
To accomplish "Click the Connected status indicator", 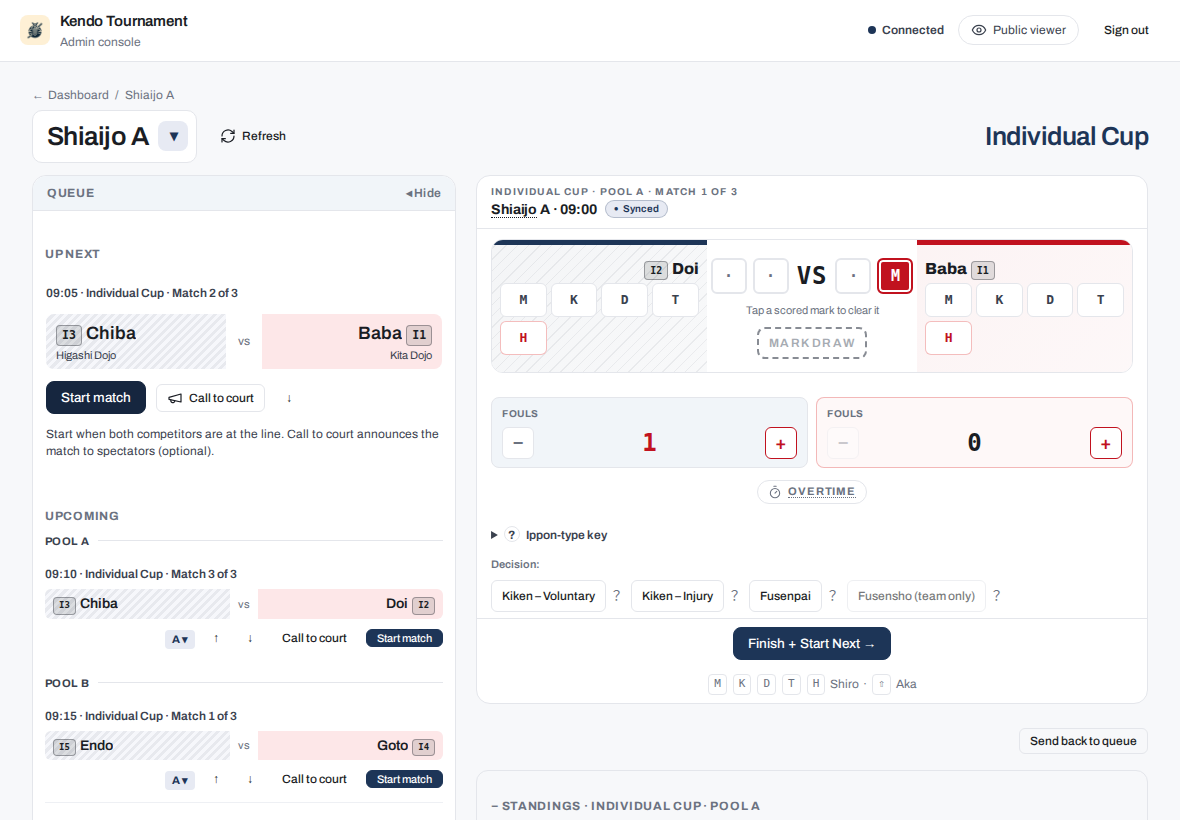I will (x=905, y=30).
